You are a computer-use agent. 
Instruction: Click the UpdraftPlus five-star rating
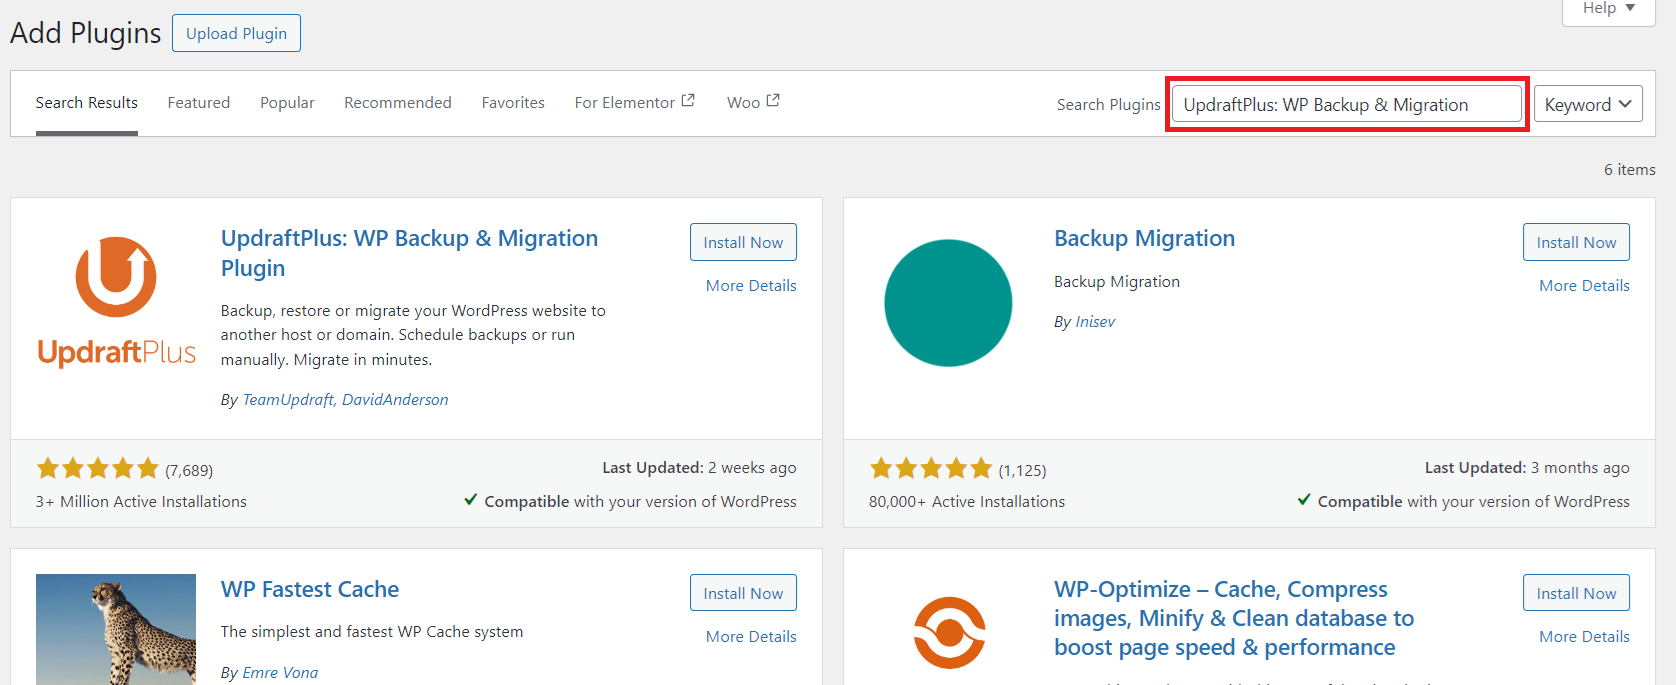click(97, 468)
